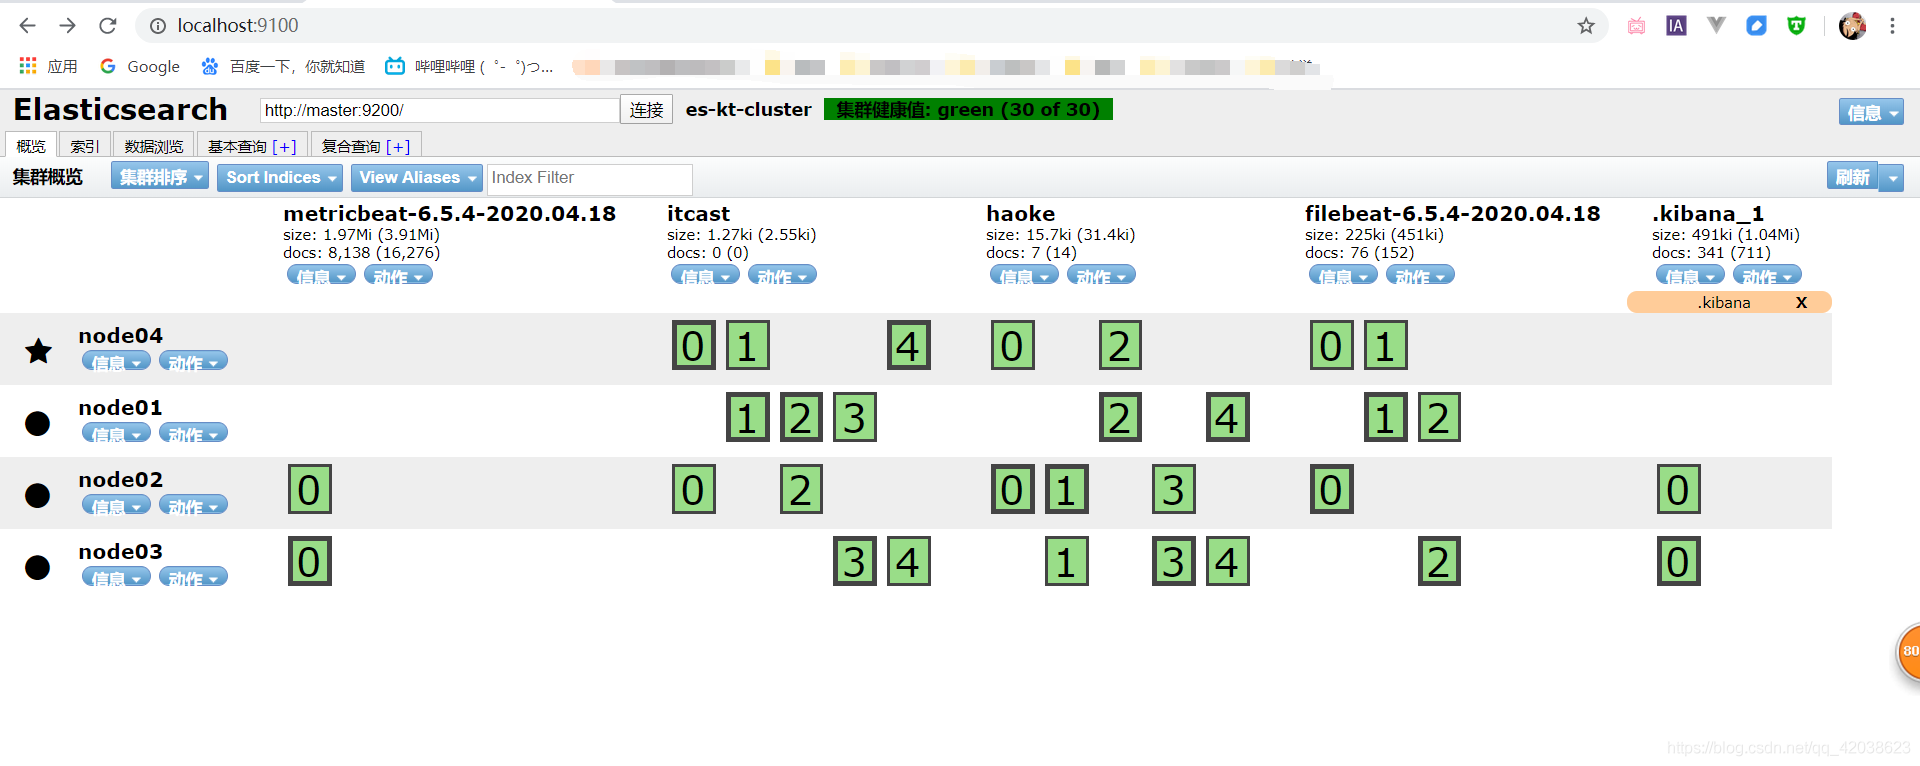Open the Chrome three-dot menu
Viewport: 1920px width, 766px height.
(x=1892, y=26)
